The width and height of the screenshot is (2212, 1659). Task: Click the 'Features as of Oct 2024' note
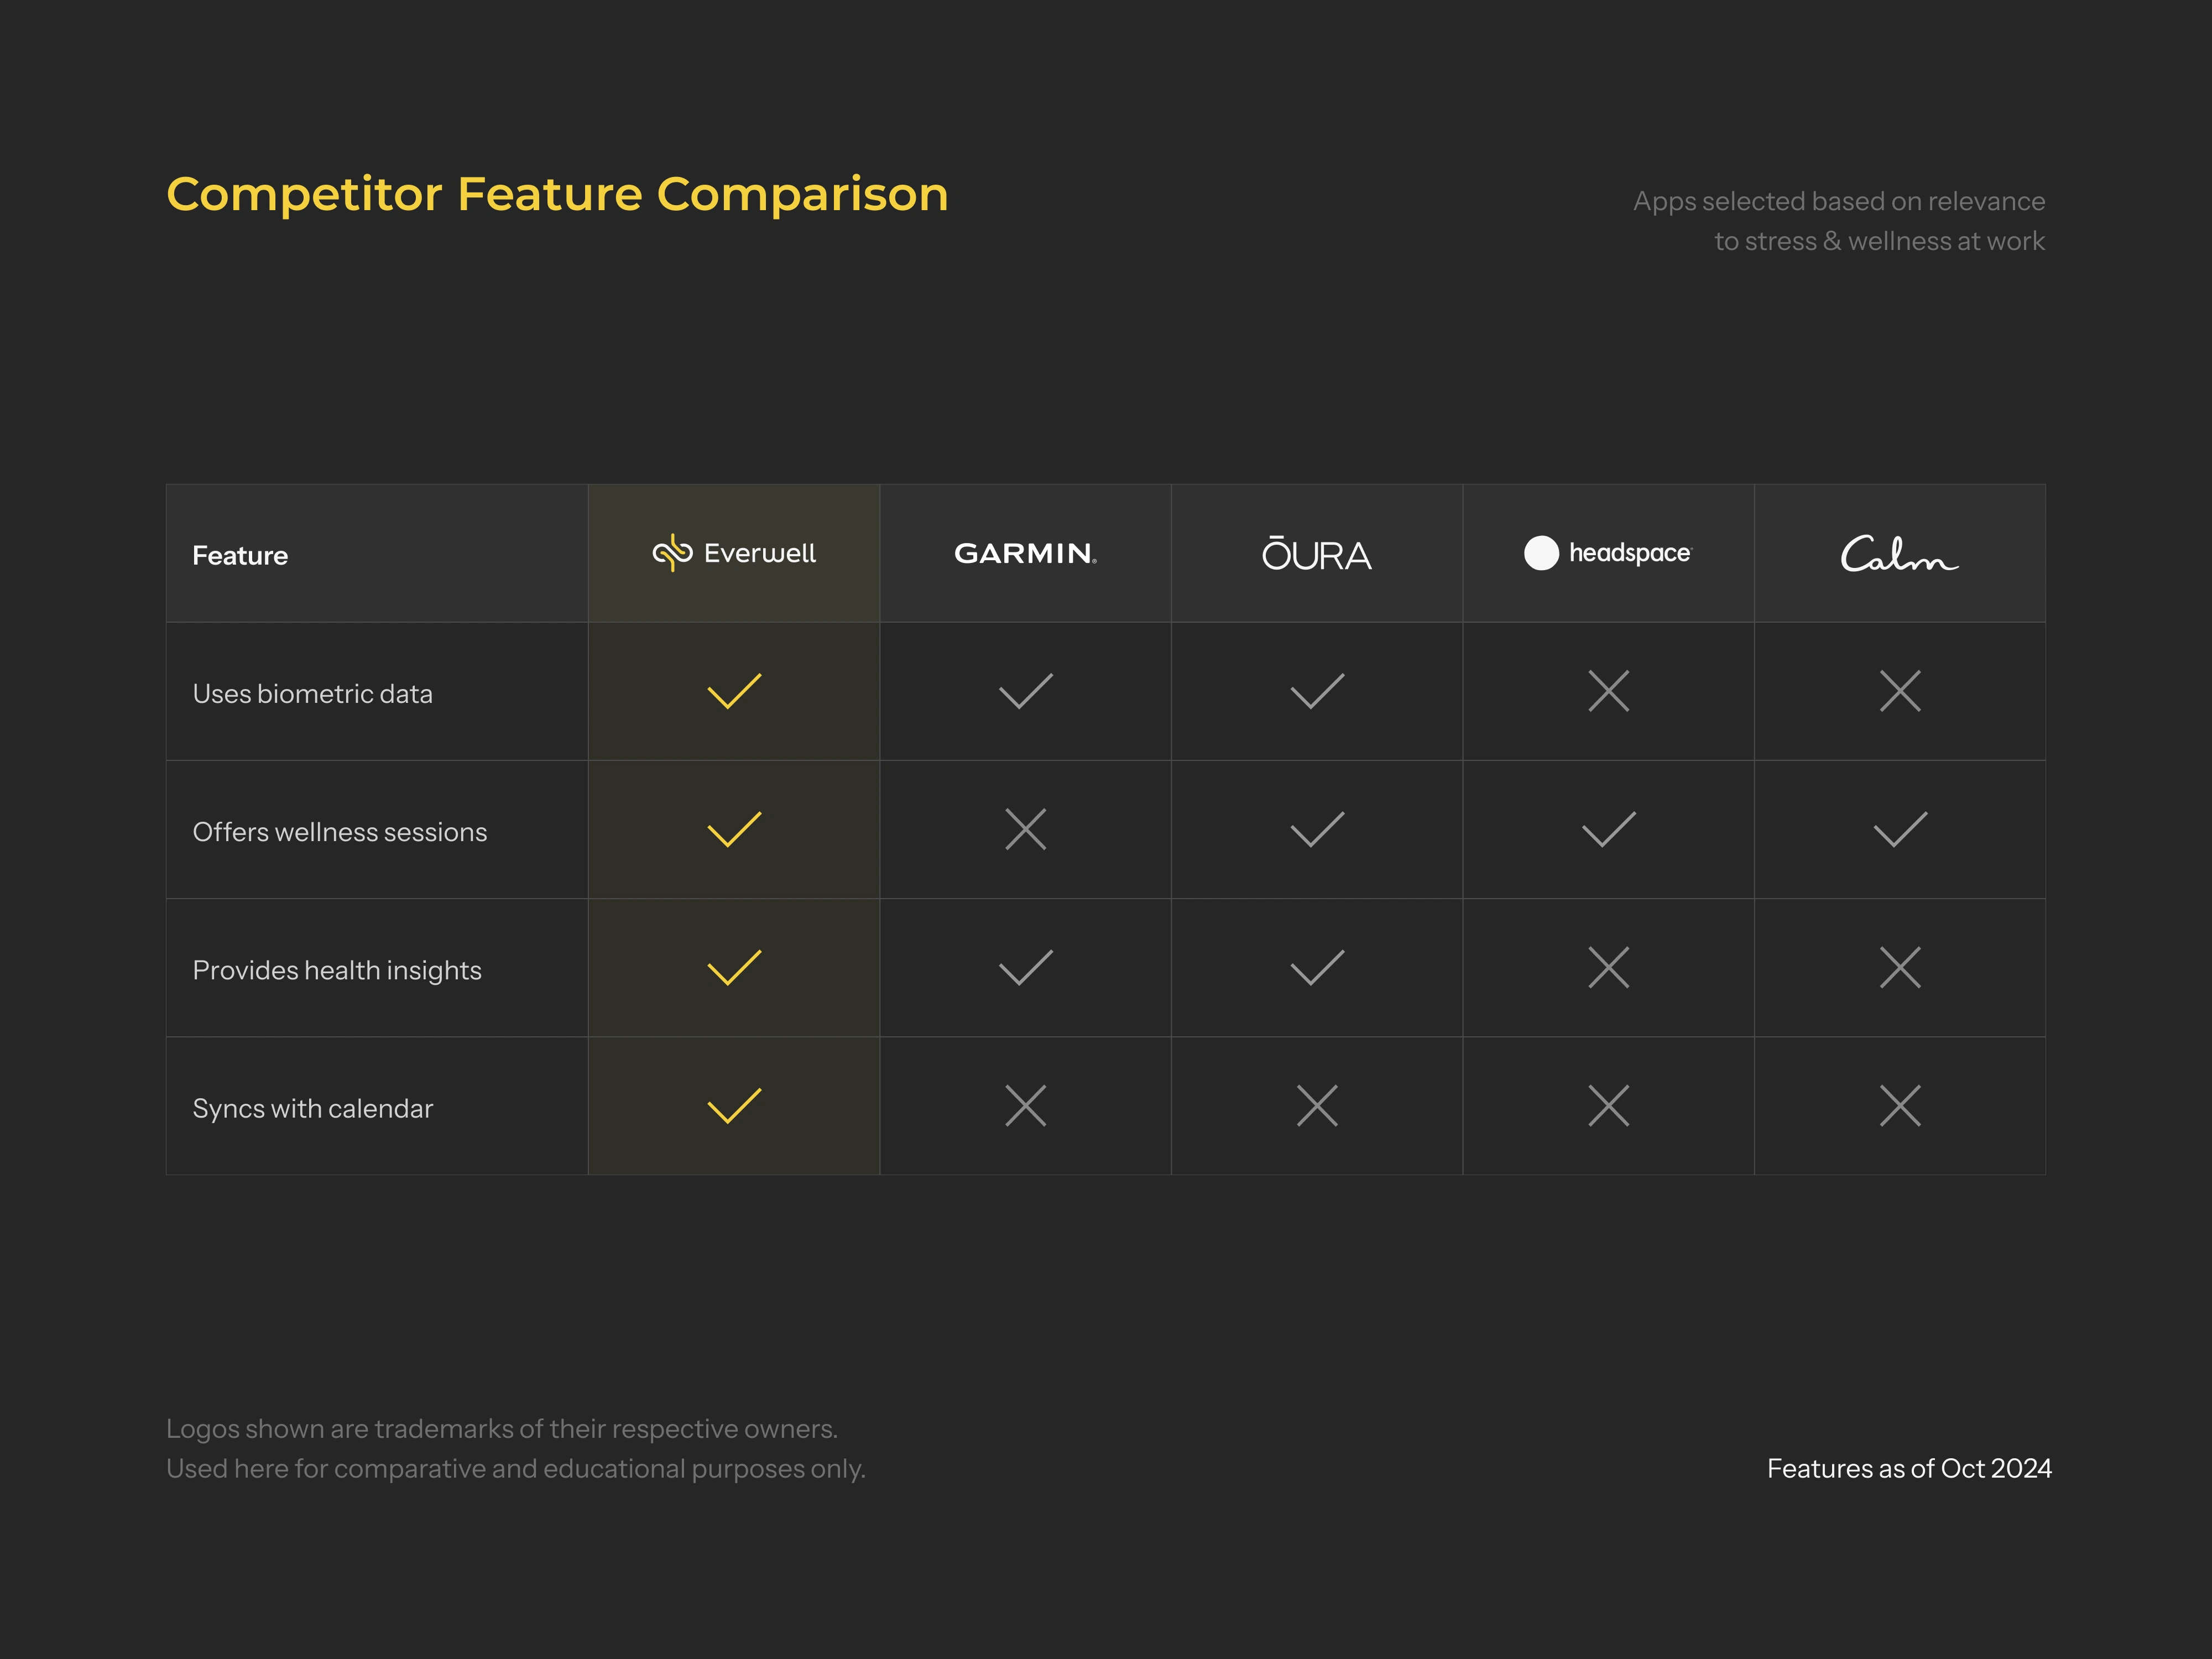1909,1468
